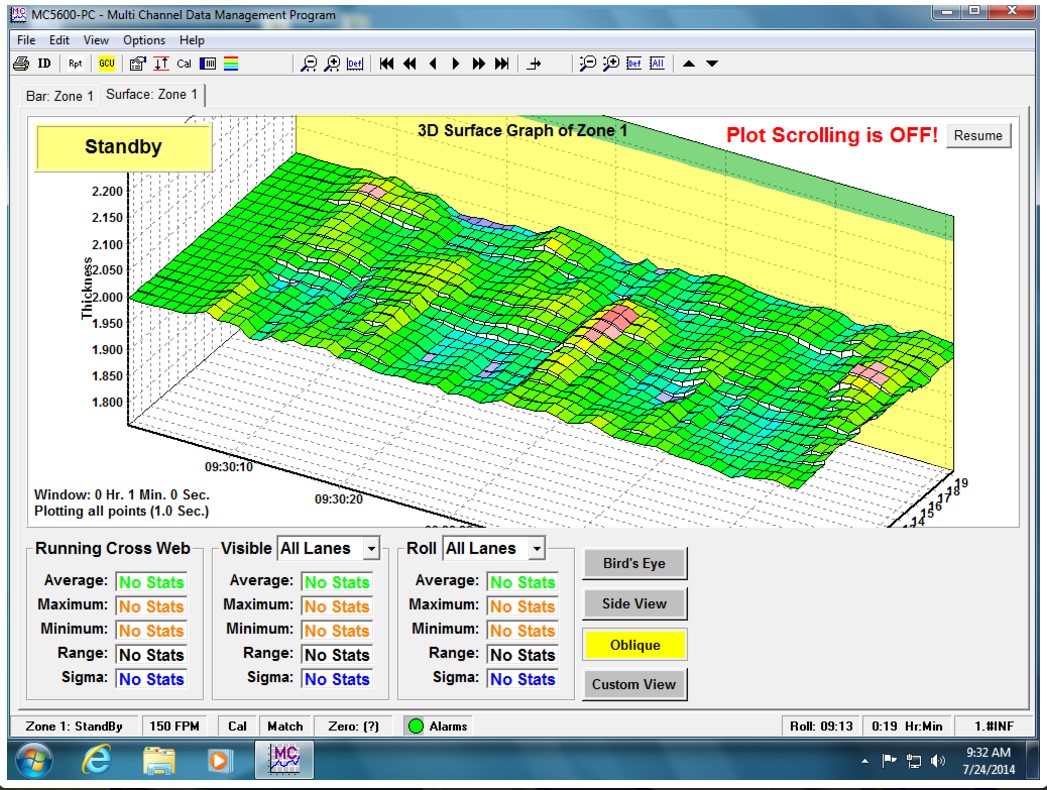
Task: Click the rainbow color bands icon
Action: [231, 64]
